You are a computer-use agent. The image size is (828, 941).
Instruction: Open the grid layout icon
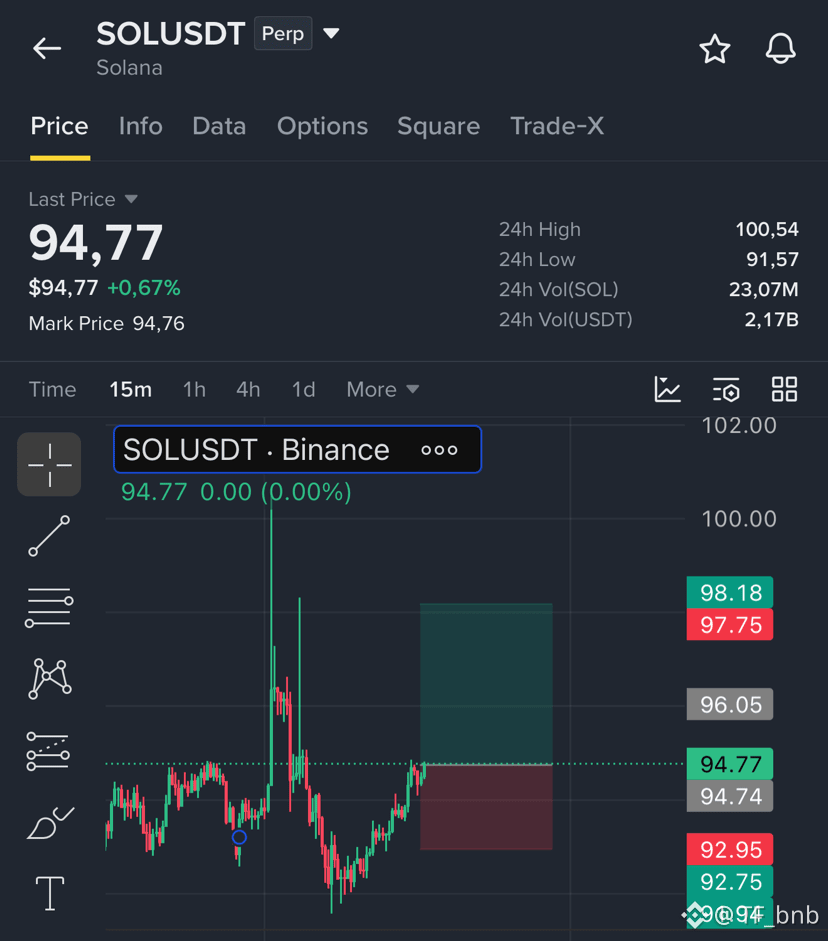click(x=784, y=389)
